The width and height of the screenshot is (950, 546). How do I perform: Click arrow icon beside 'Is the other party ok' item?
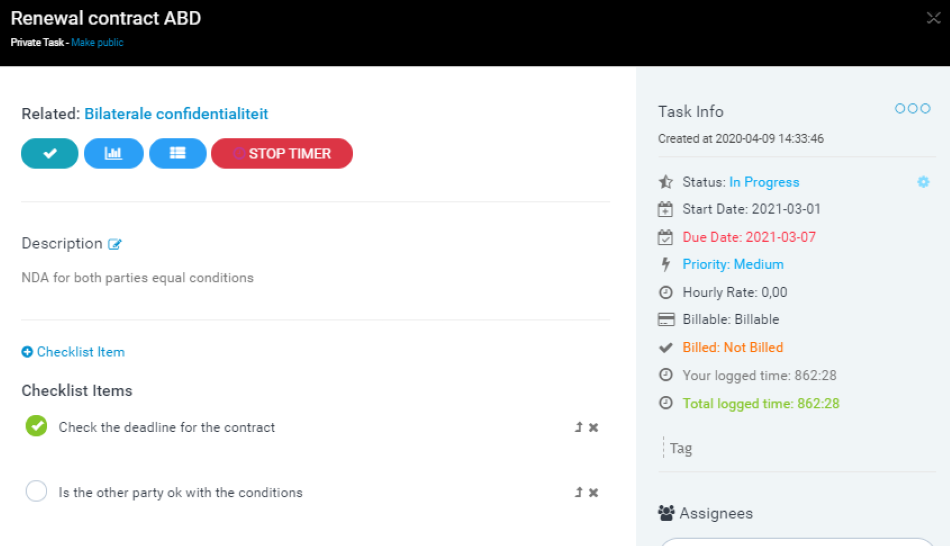(x=578, y=492)
